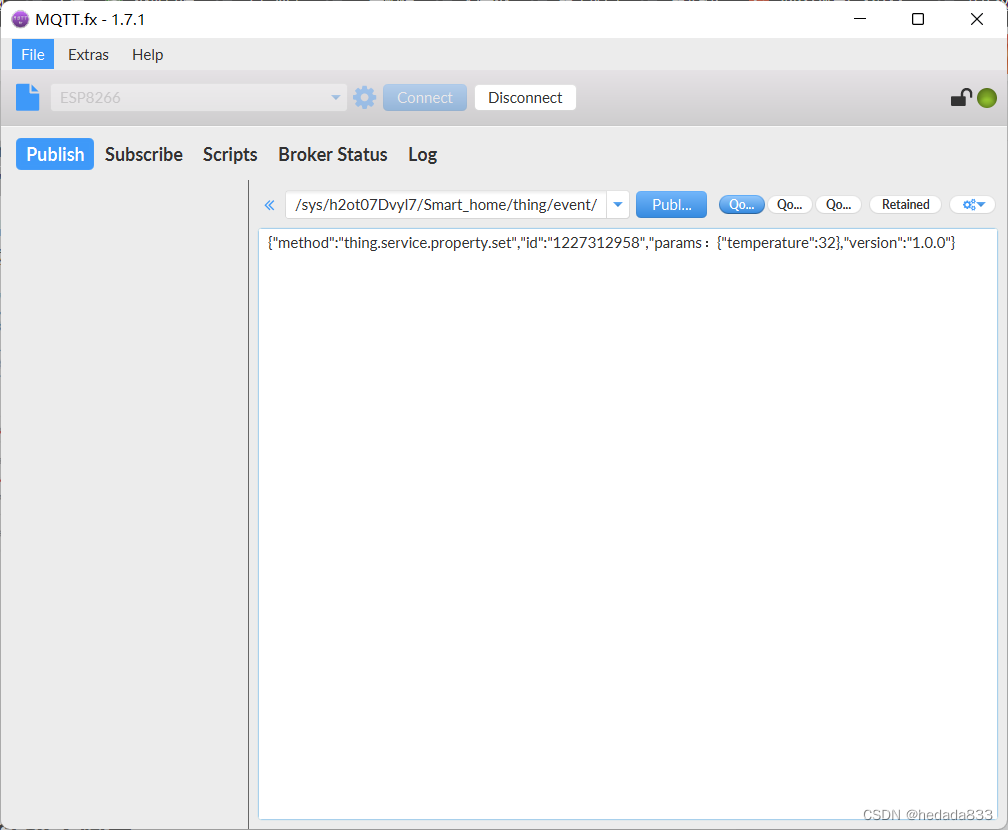Switch to the Subscribe tab
The width and height of the screenshot is (1008, 830).
tap(144, 154)
